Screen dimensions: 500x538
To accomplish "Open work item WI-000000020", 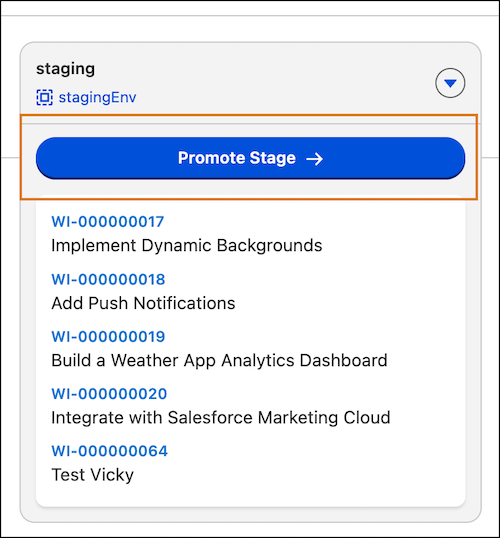I will (109, 394).
